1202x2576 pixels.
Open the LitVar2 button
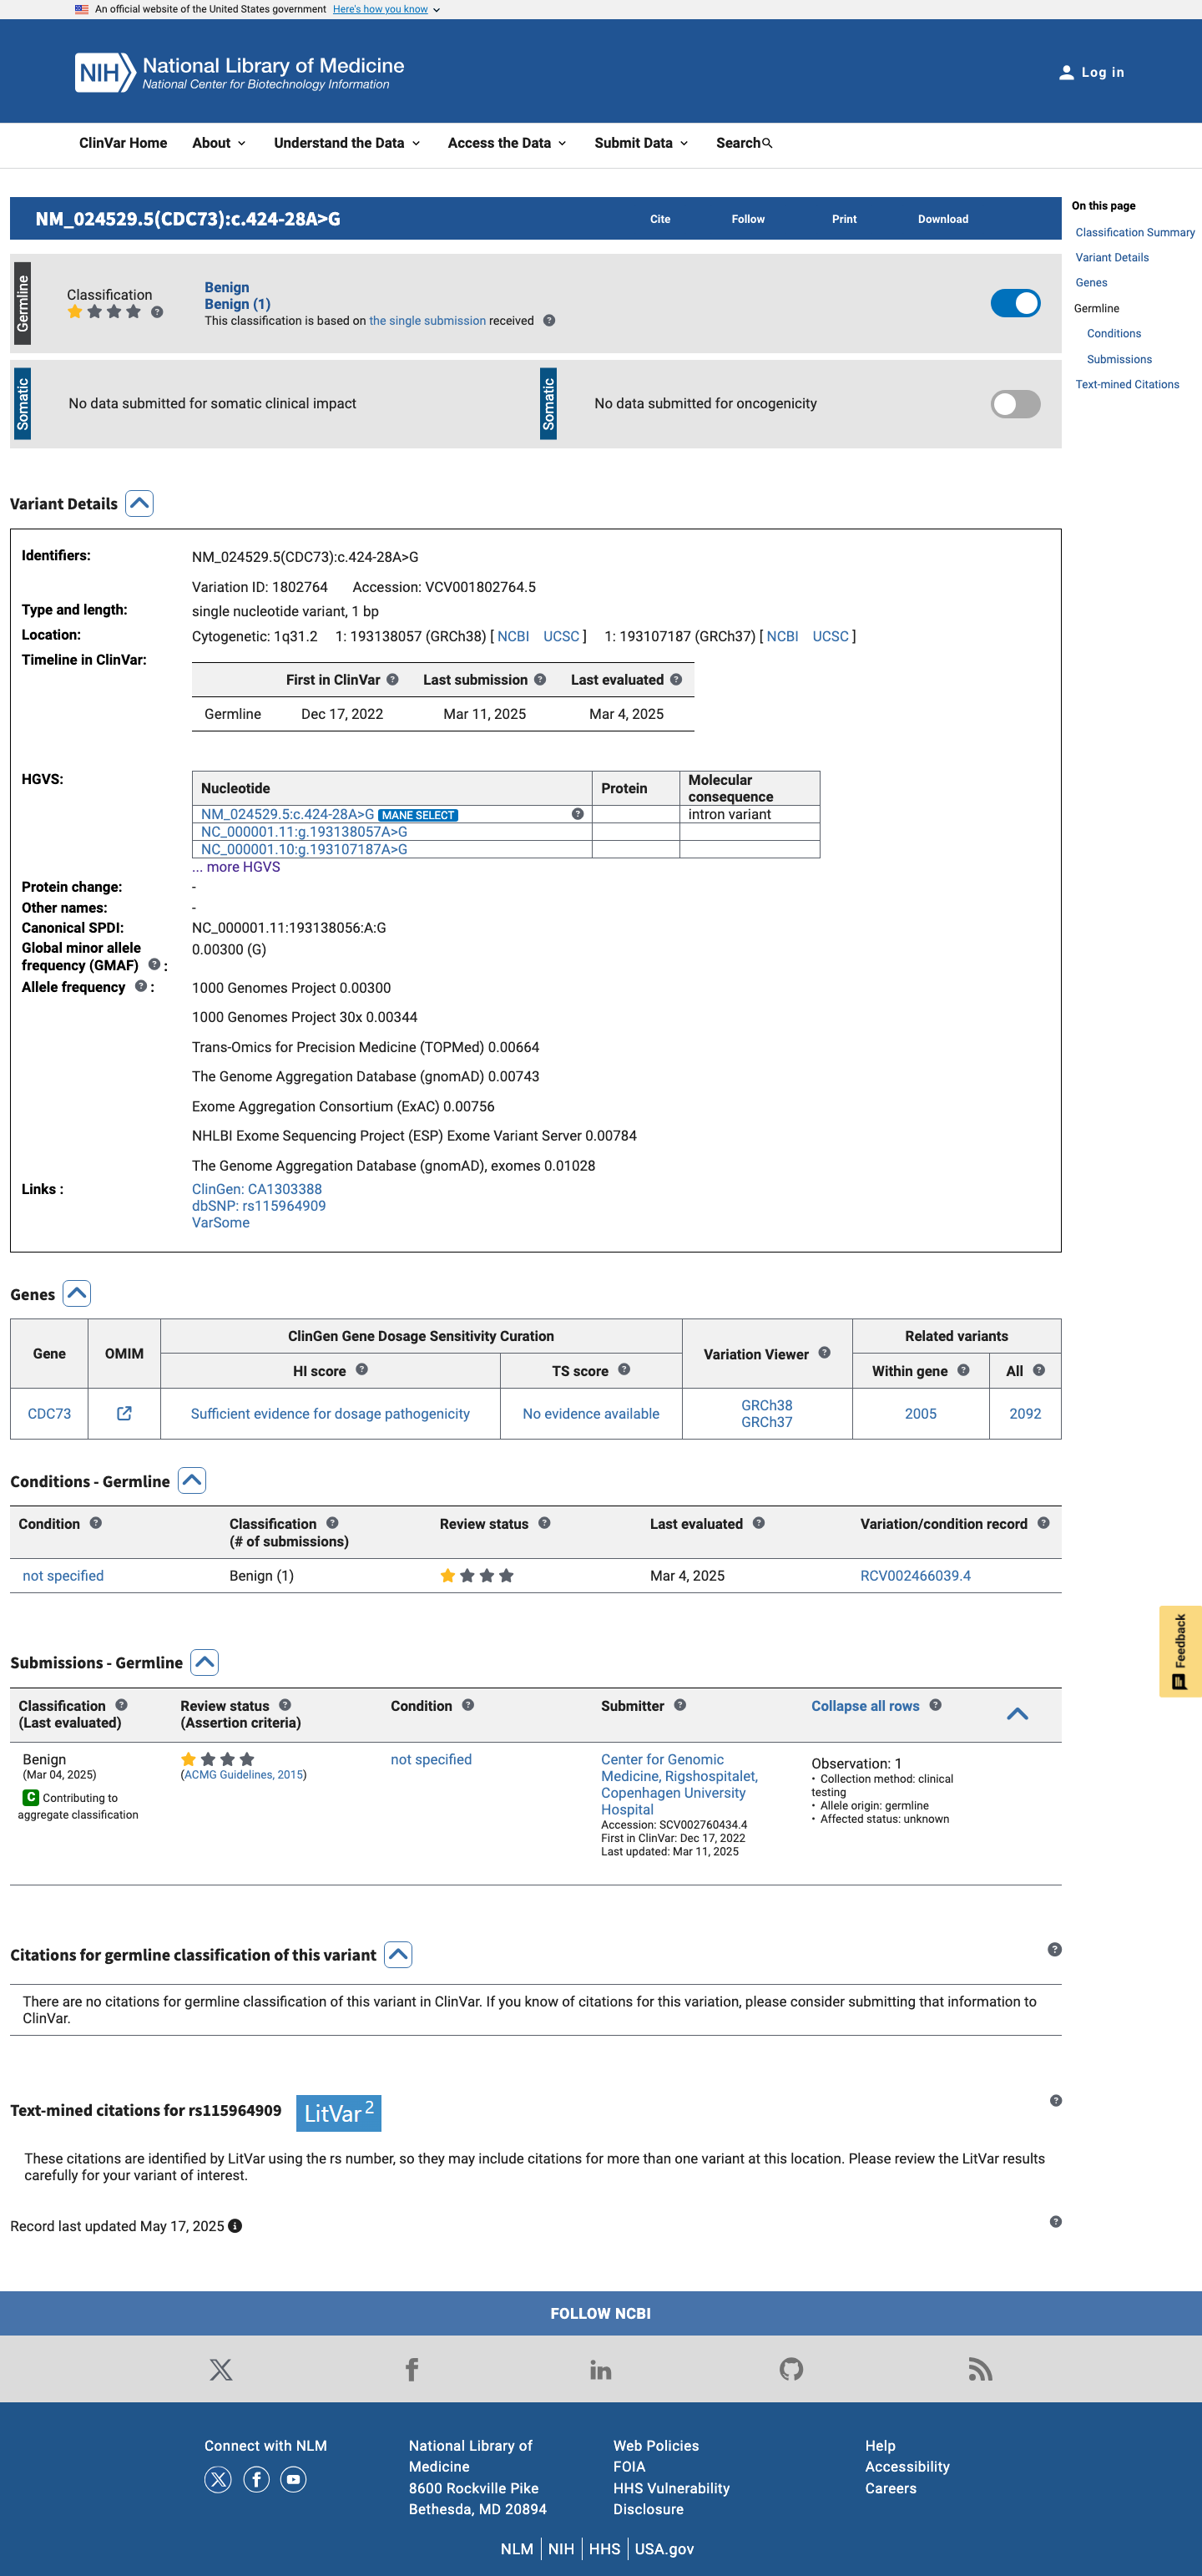338,2113
